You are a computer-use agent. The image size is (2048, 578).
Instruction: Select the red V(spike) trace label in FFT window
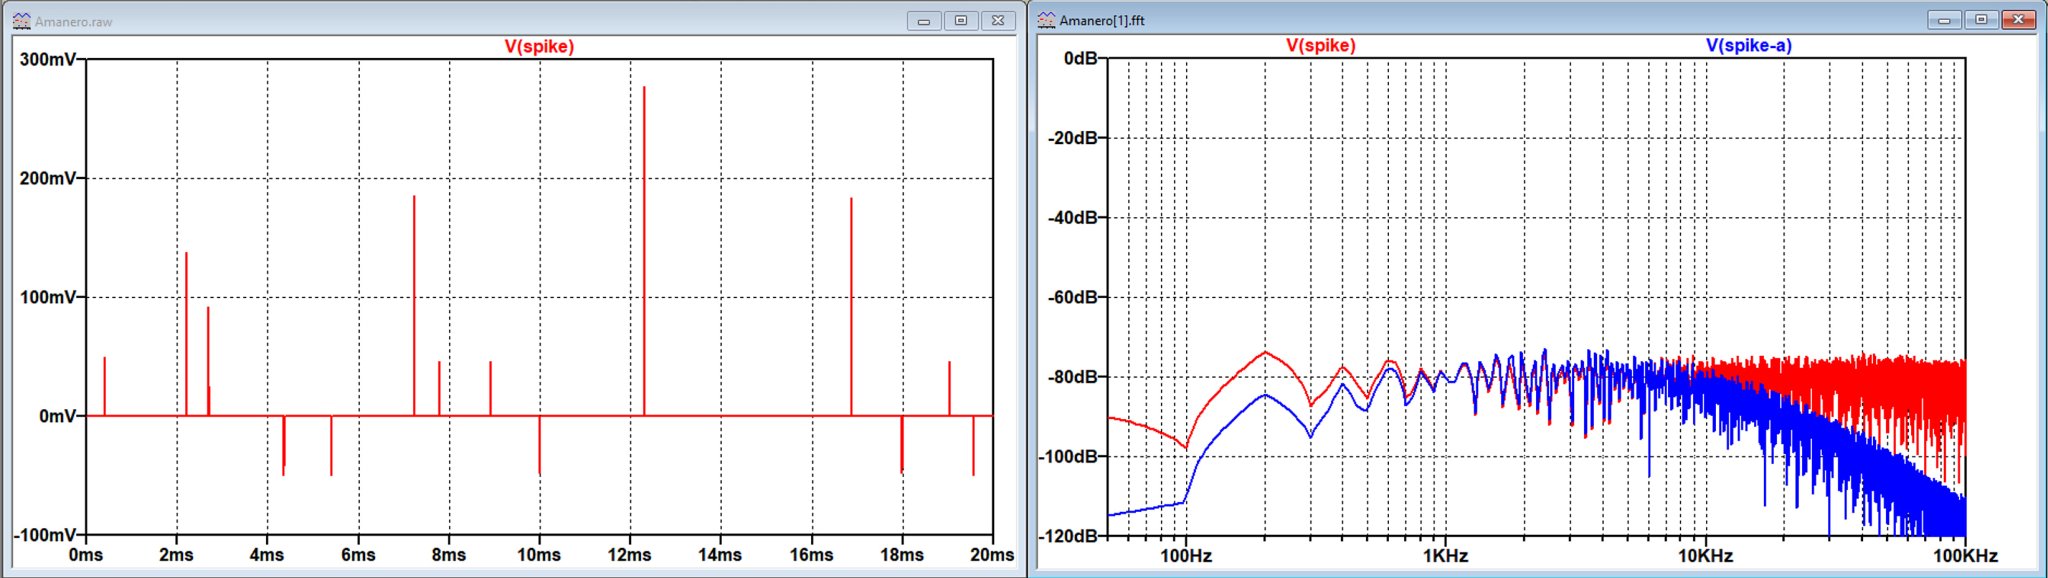pos(1320,45)
